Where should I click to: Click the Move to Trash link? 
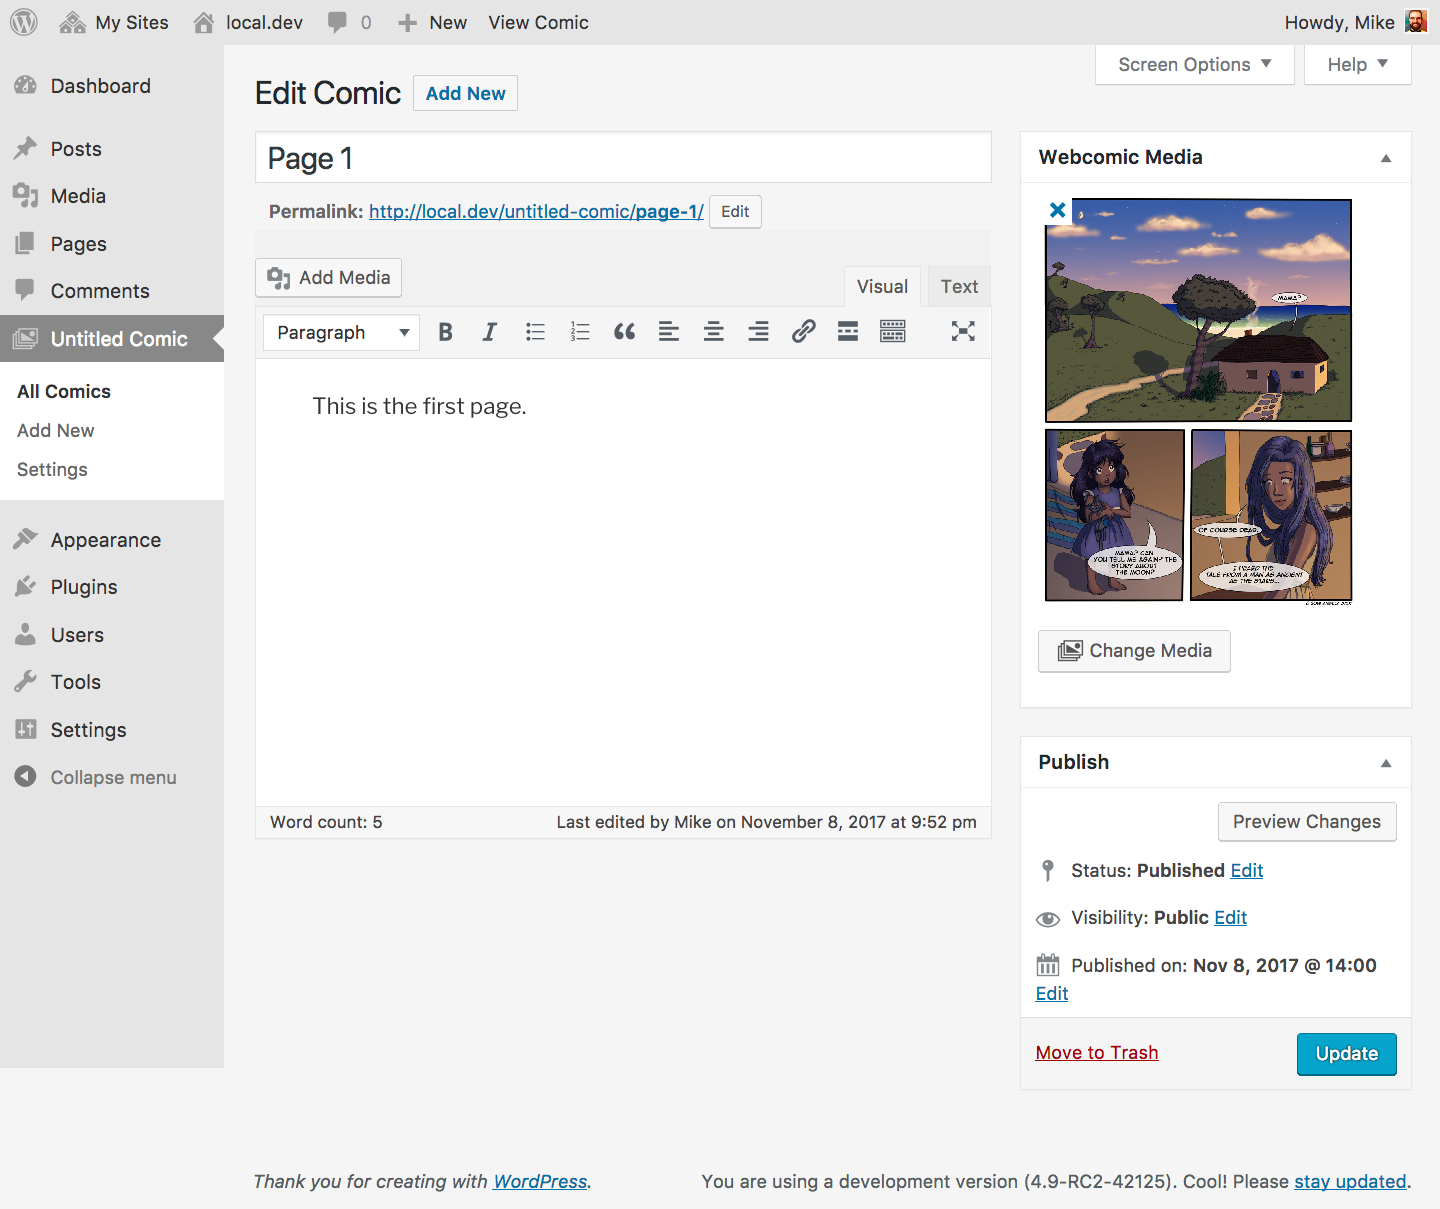1096,1052
